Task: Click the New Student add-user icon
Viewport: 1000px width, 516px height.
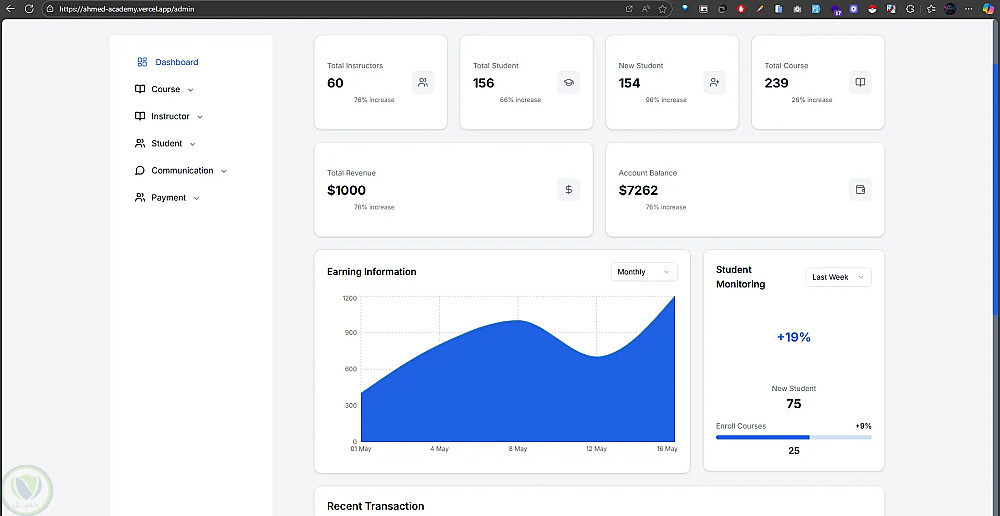Action: coord(714,82)
